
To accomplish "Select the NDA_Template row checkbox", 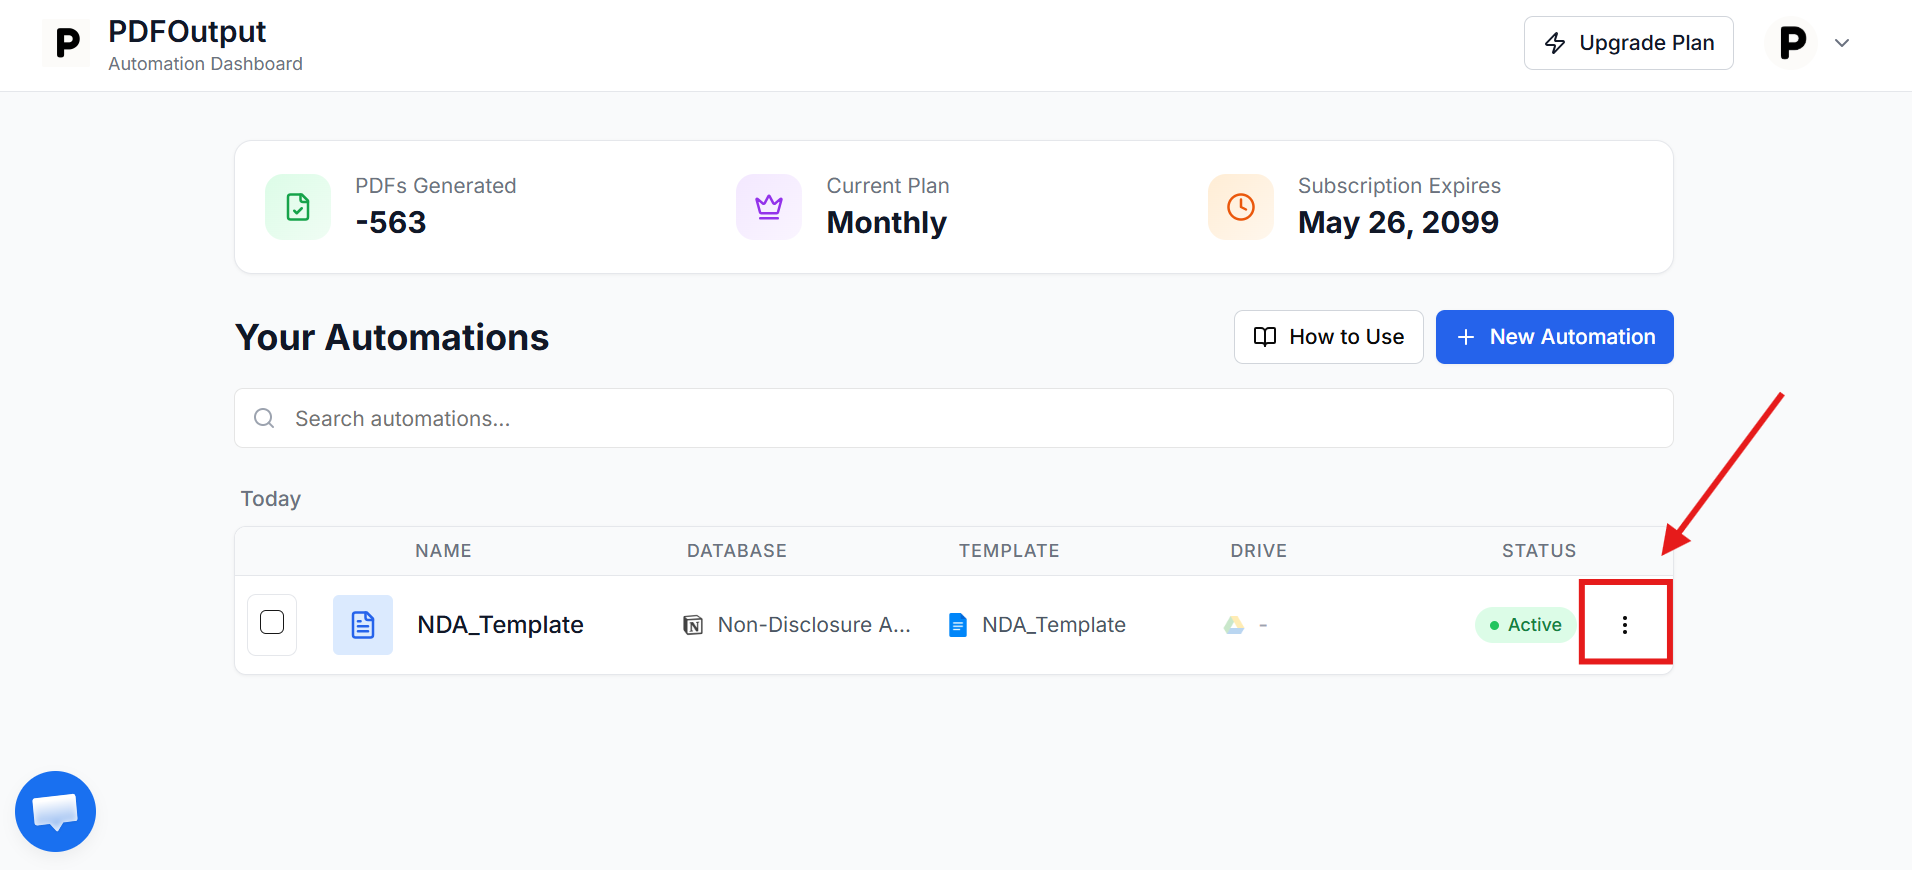I will 272,622.
